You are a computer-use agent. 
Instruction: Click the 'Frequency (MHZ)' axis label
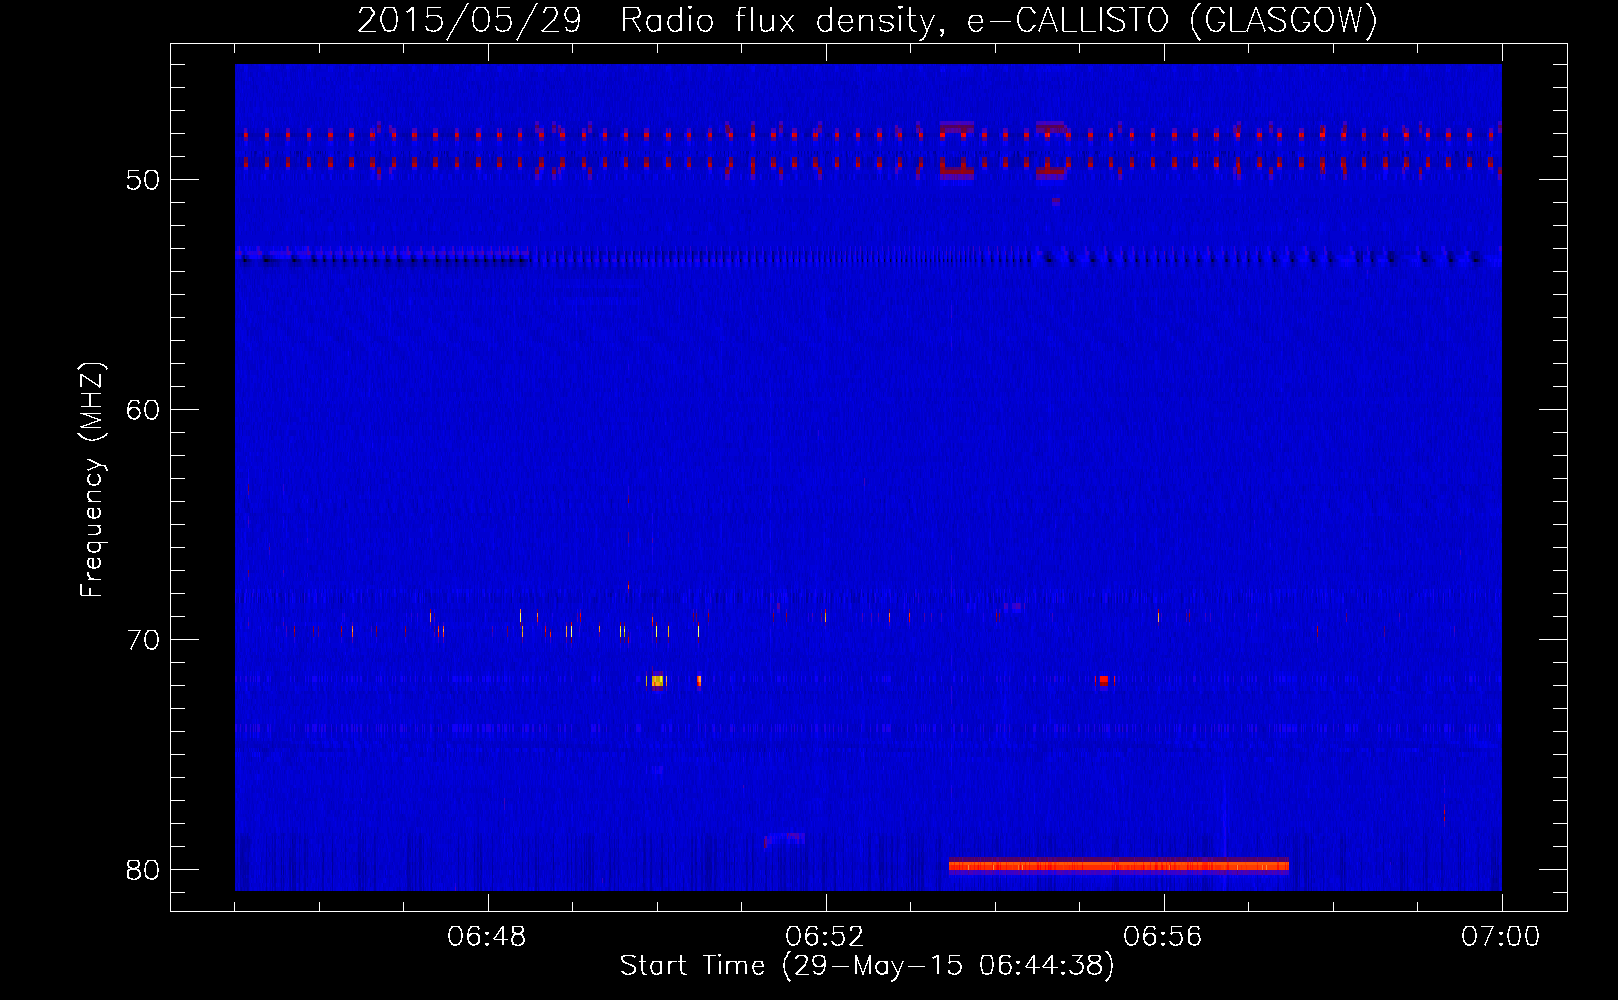point(92,480)
